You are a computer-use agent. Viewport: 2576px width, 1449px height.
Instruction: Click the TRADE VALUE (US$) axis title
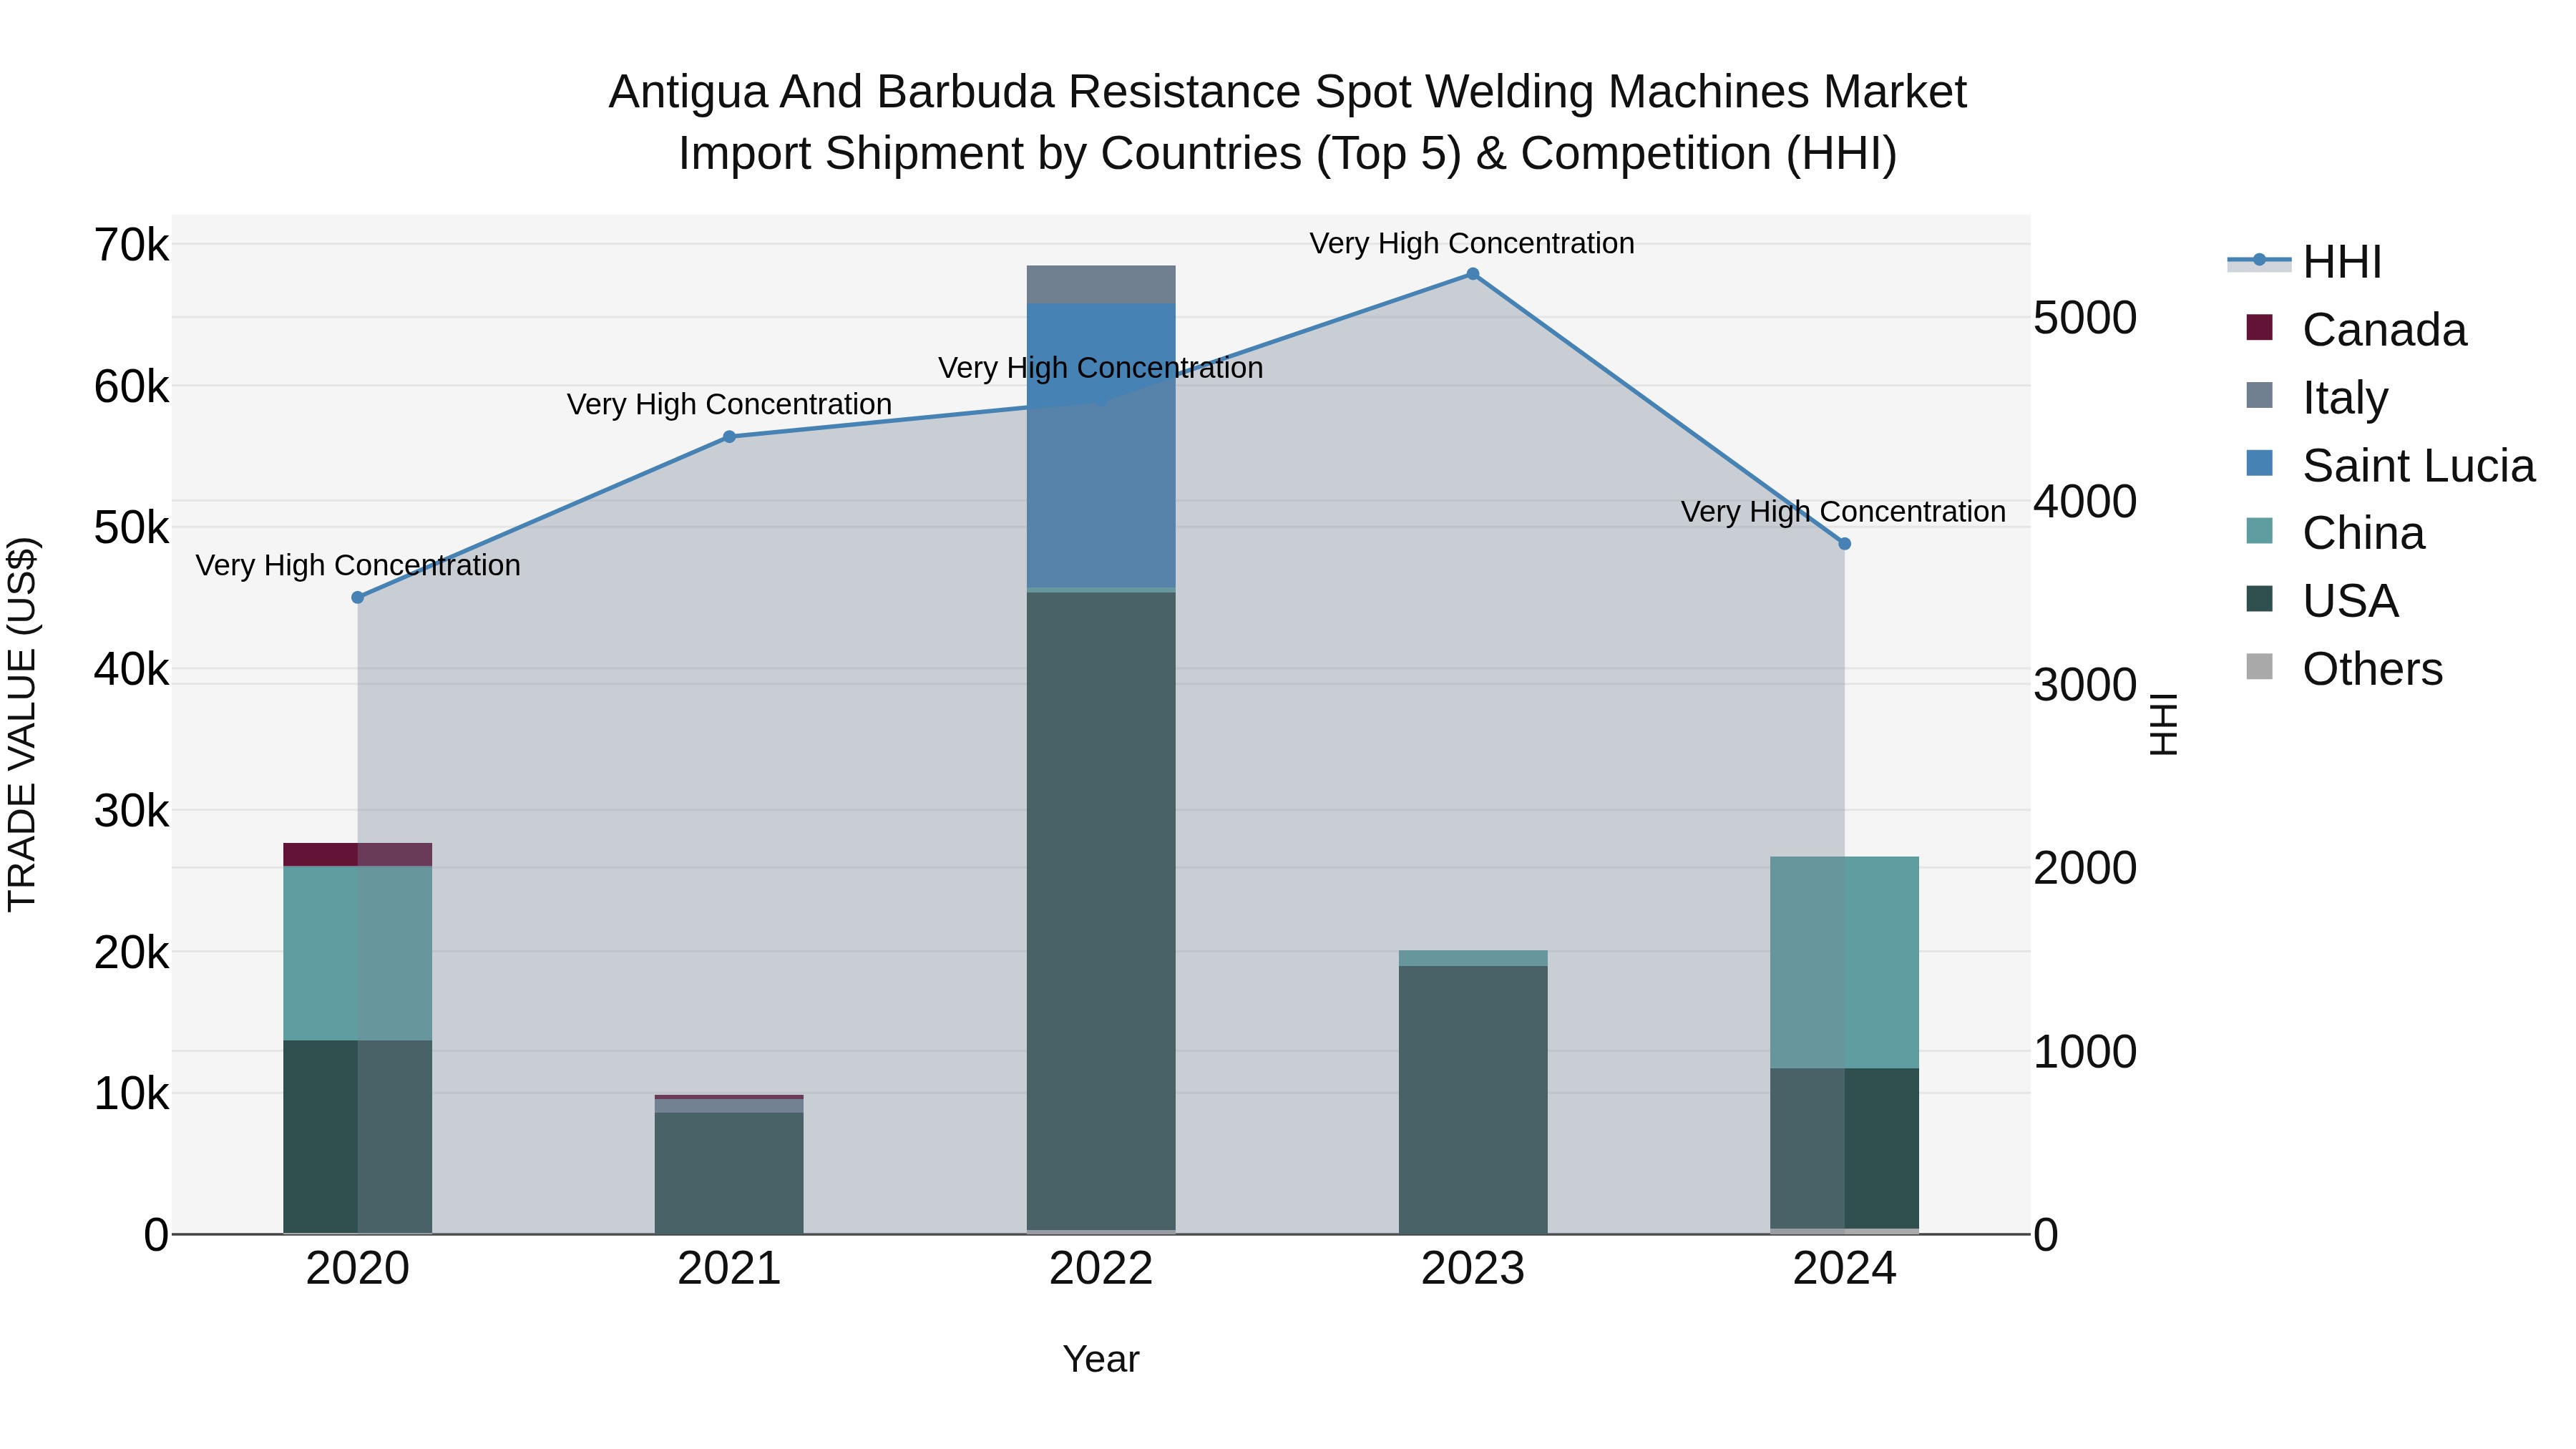click(x=22, y=724)
